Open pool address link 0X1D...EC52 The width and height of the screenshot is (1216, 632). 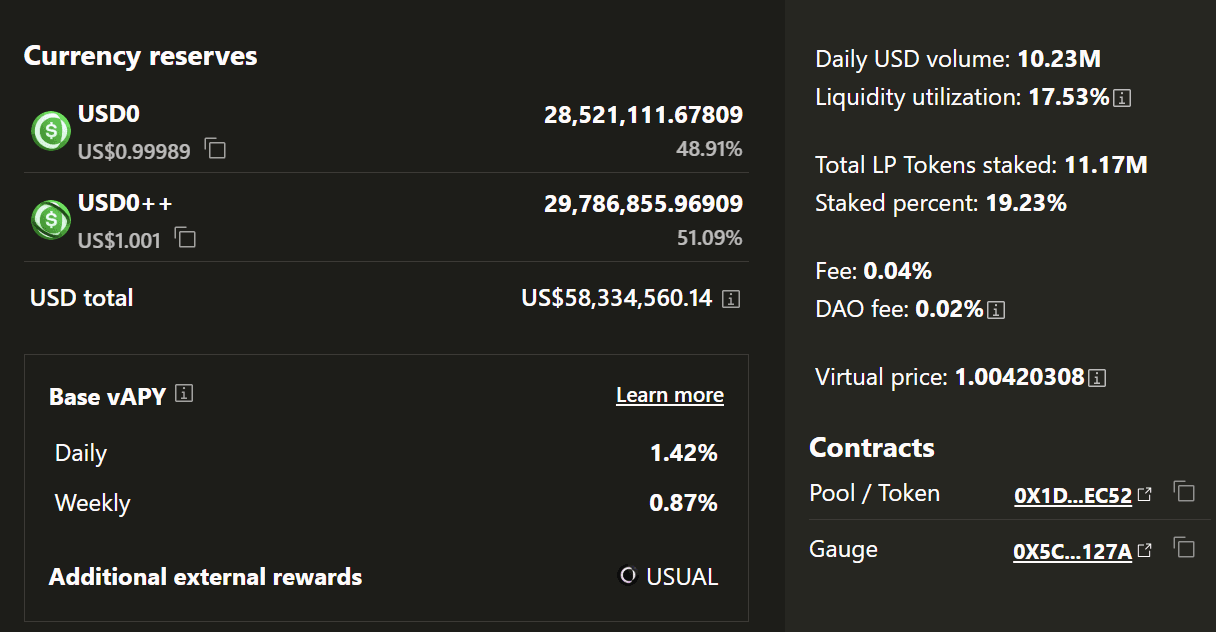(x=1072, y=495)
